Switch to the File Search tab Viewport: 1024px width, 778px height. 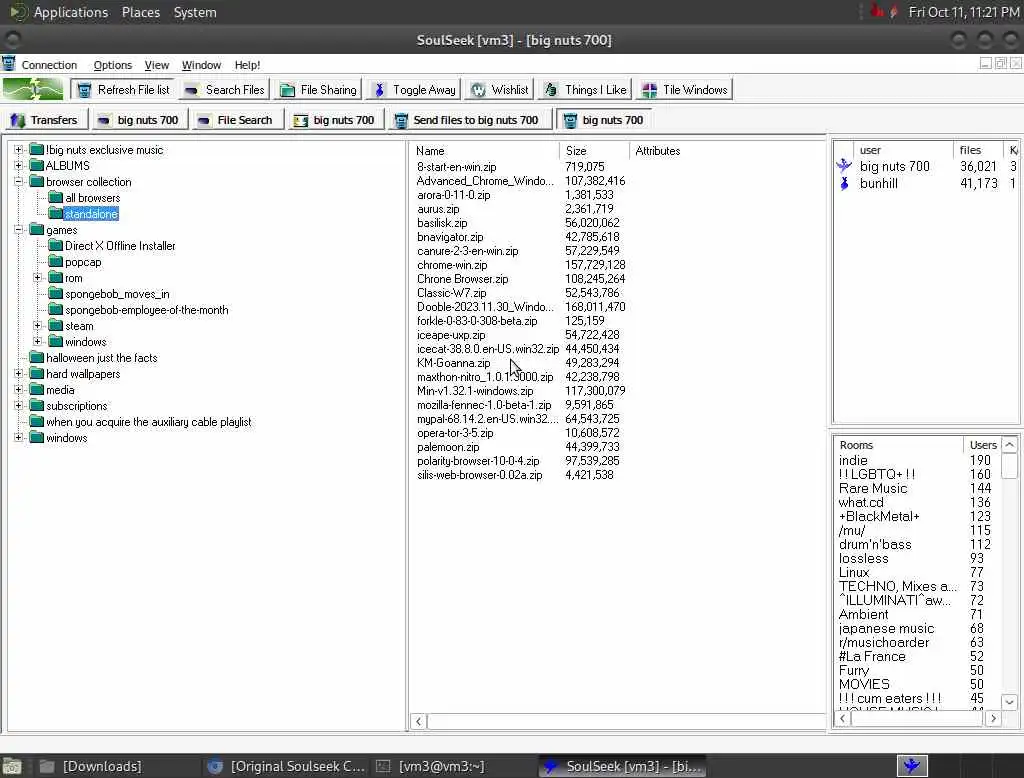click(x=237, y=120)
